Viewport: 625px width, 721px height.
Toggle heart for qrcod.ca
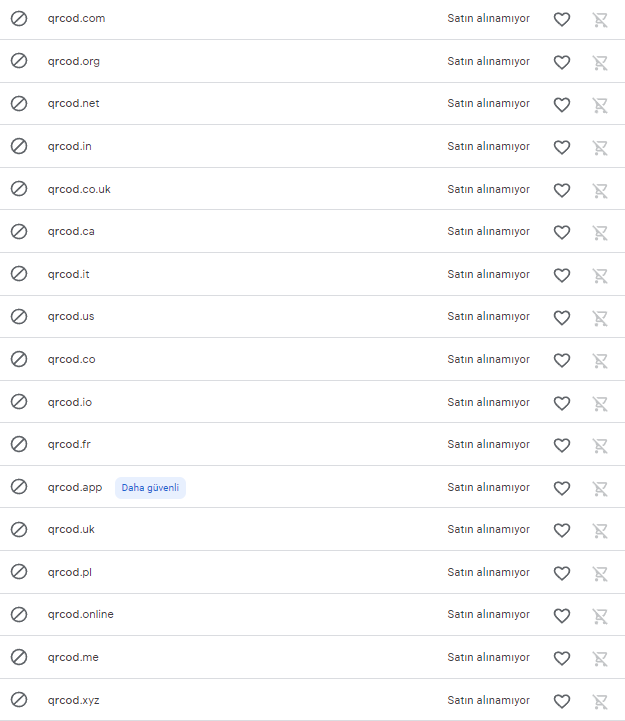click(x=562, y=232)
